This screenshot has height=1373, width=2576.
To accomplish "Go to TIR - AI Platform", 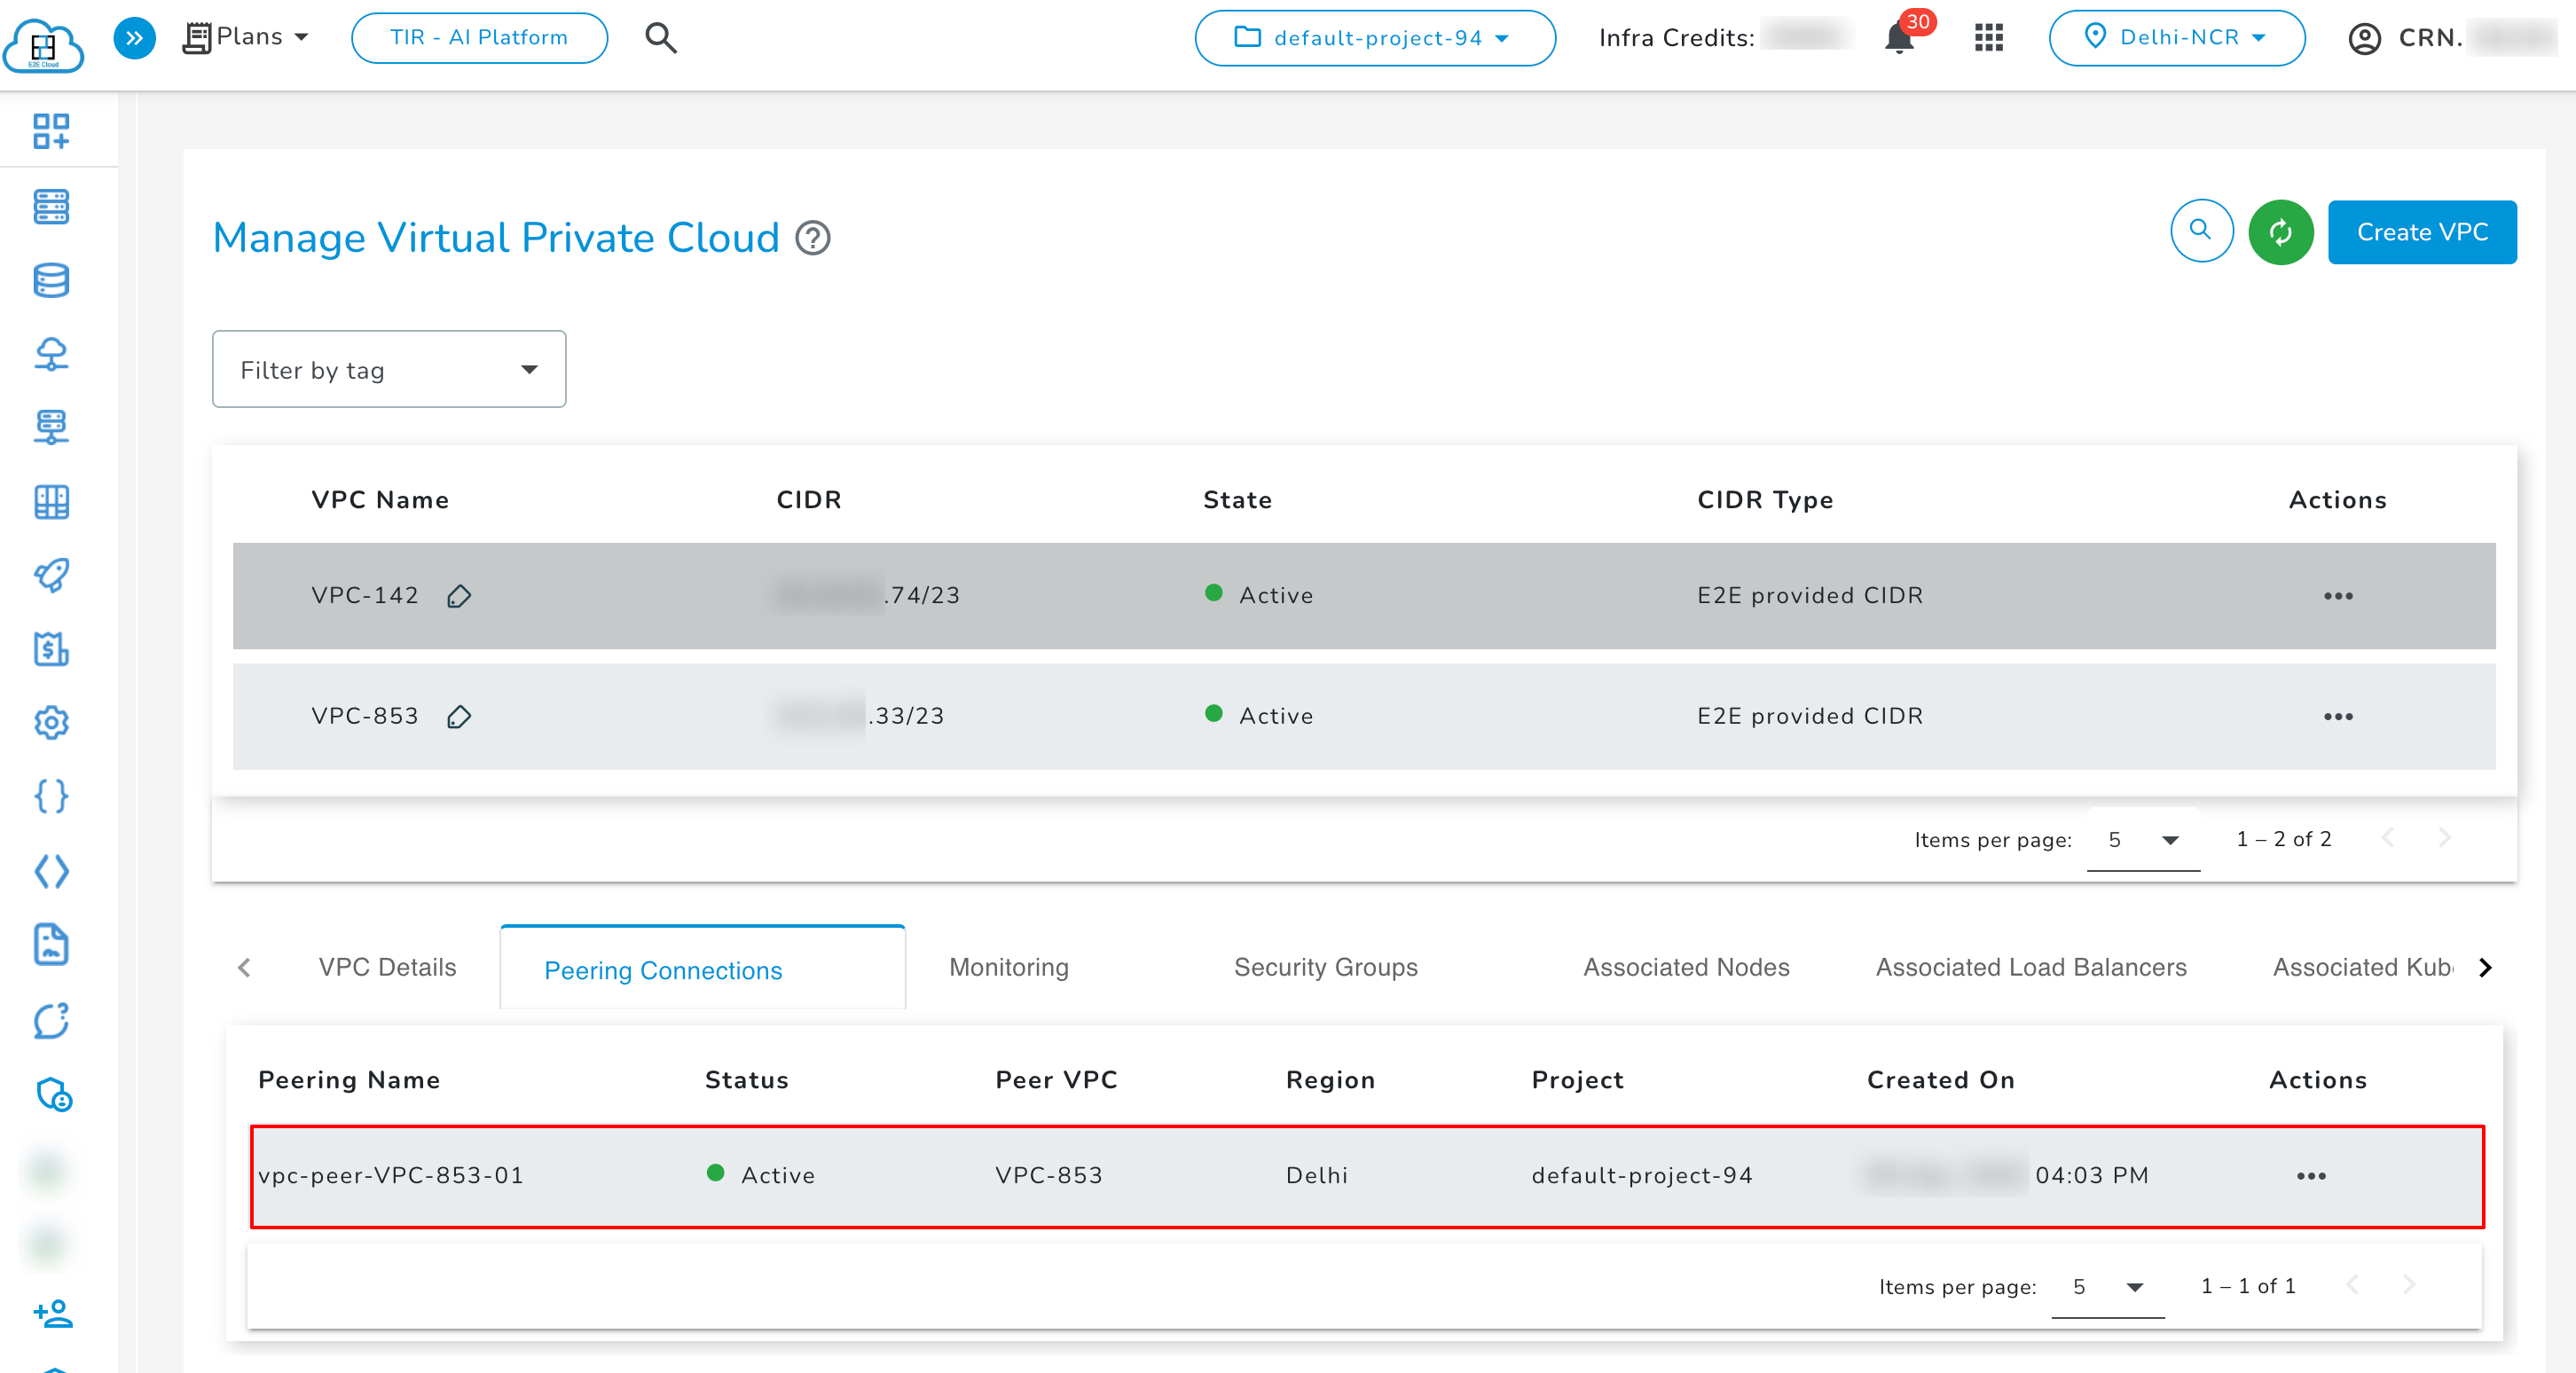I will 479,37.
